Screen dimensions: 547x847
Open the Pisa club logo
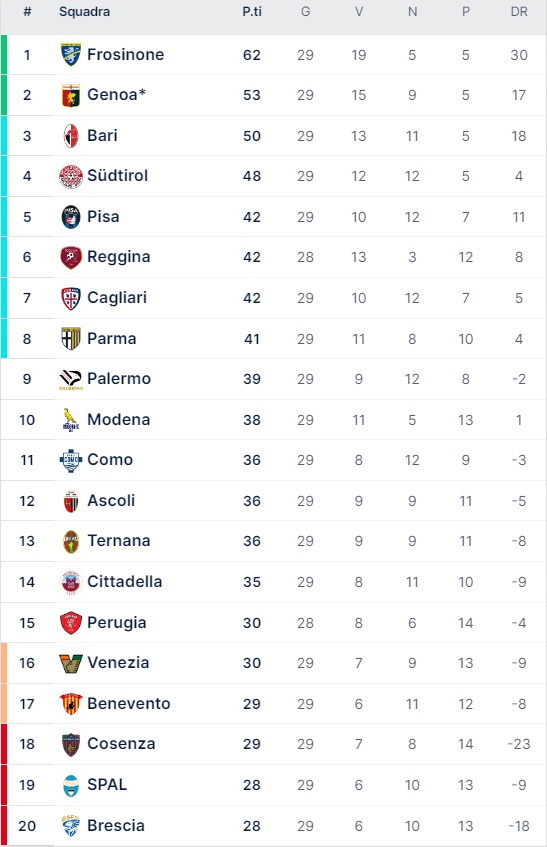[71, 217]
